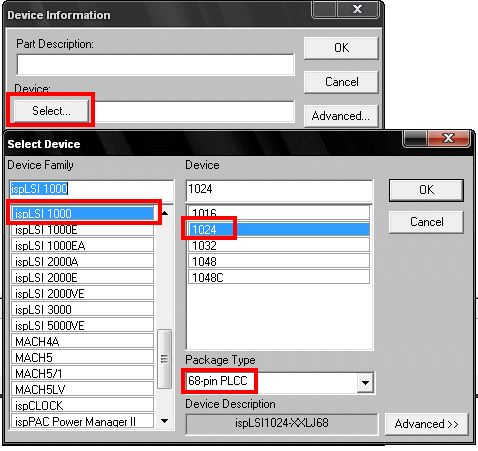Click the Select... device button
This screenshot has width=478, height=451.
click(51, 111)
